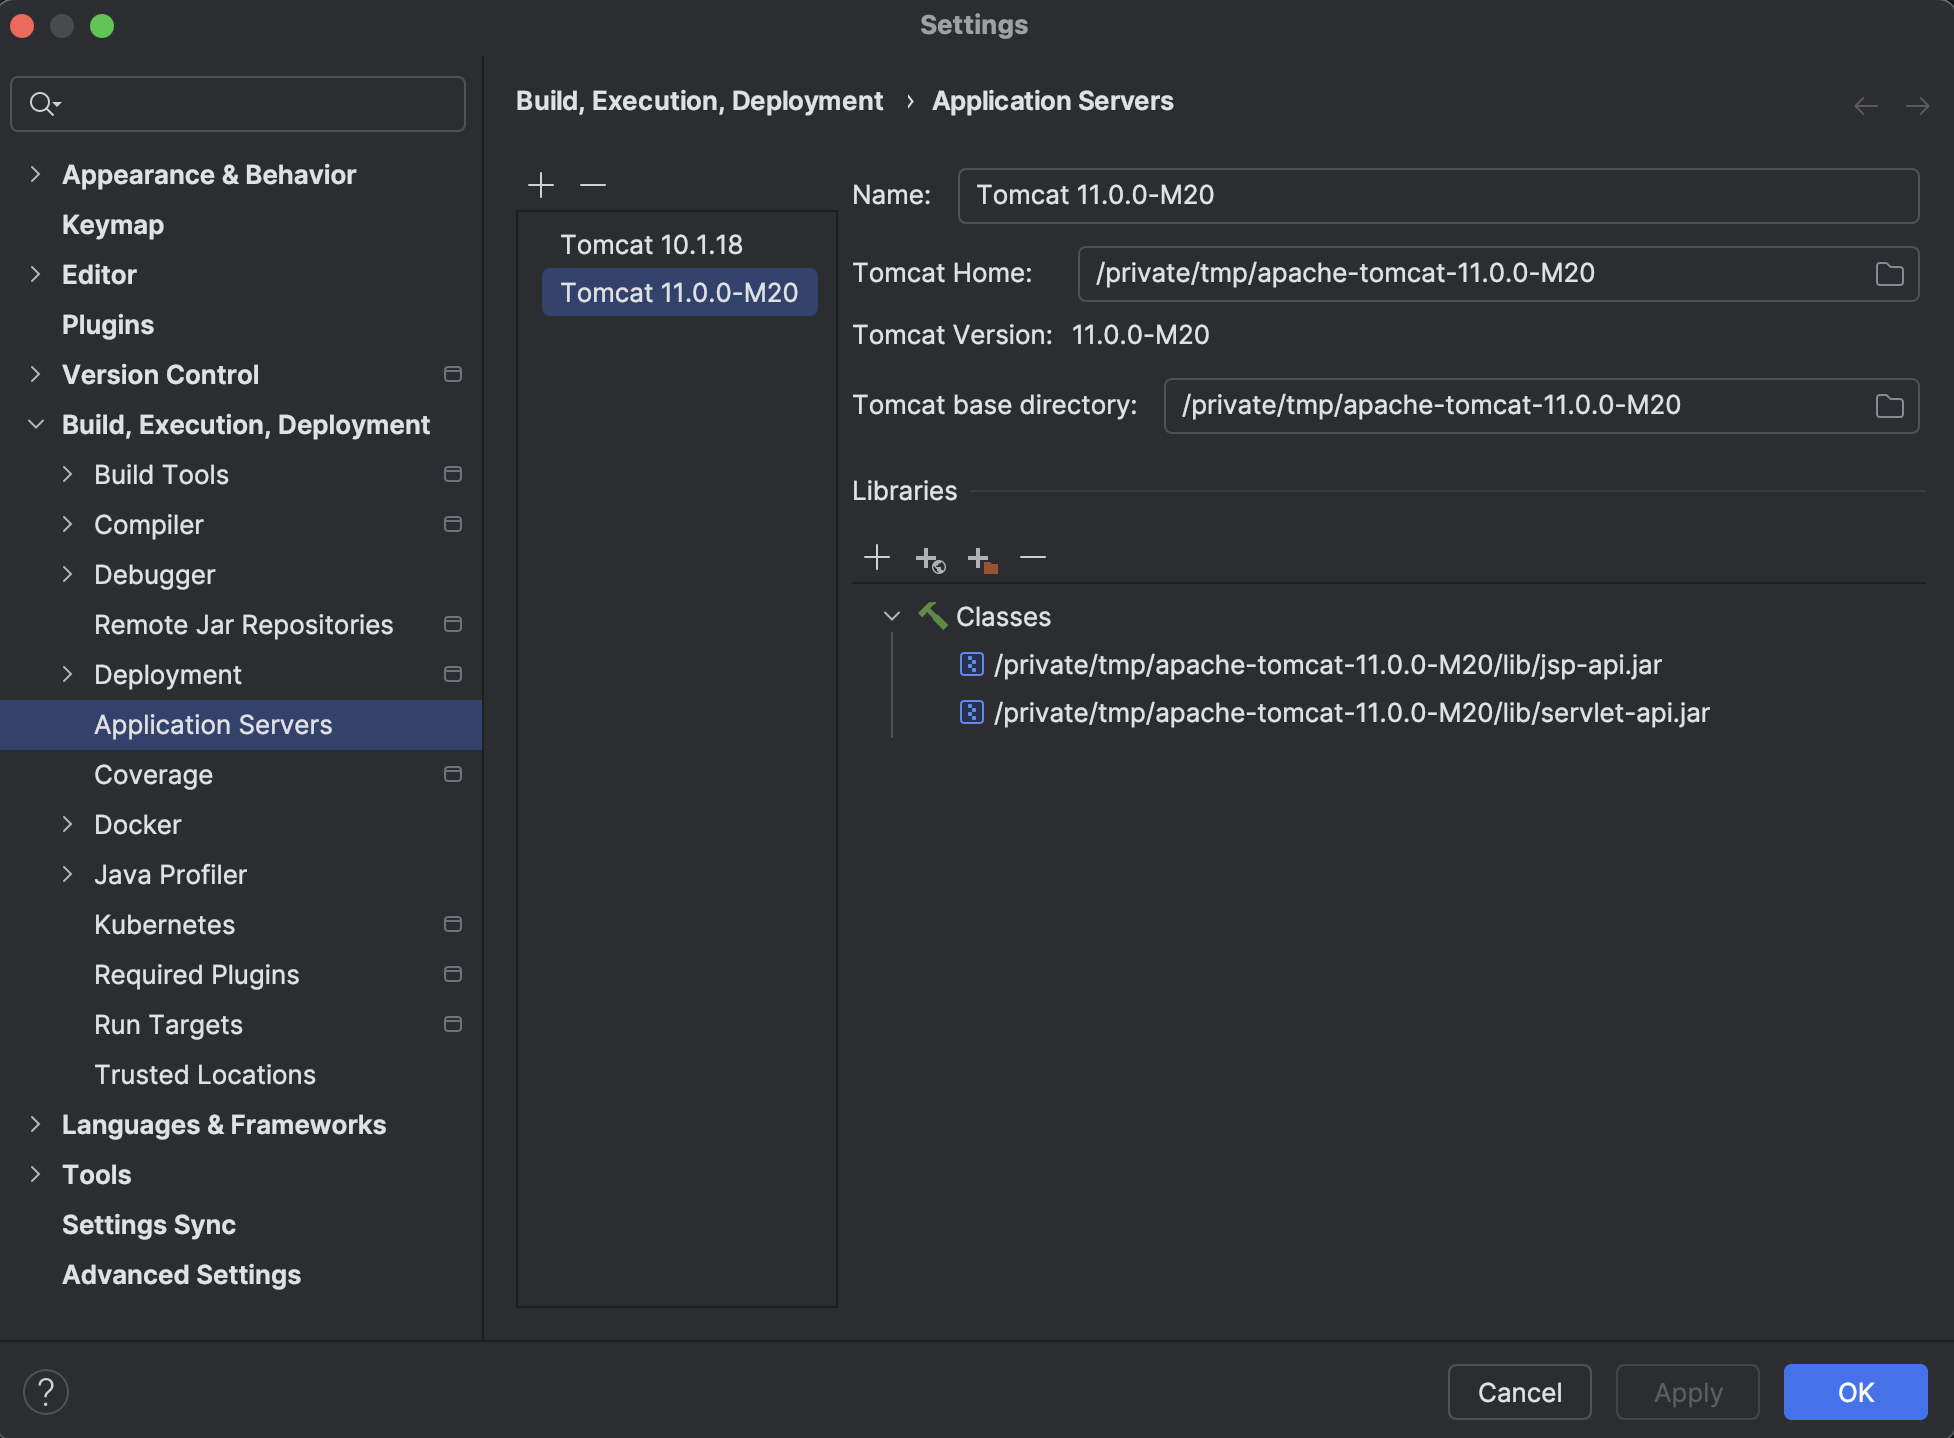Image resolution: width=1954 pixels, height=1438 pixels.
Task: Navigate back with the left arrow
Action: pyautogui.click(x=1866, y=105)
